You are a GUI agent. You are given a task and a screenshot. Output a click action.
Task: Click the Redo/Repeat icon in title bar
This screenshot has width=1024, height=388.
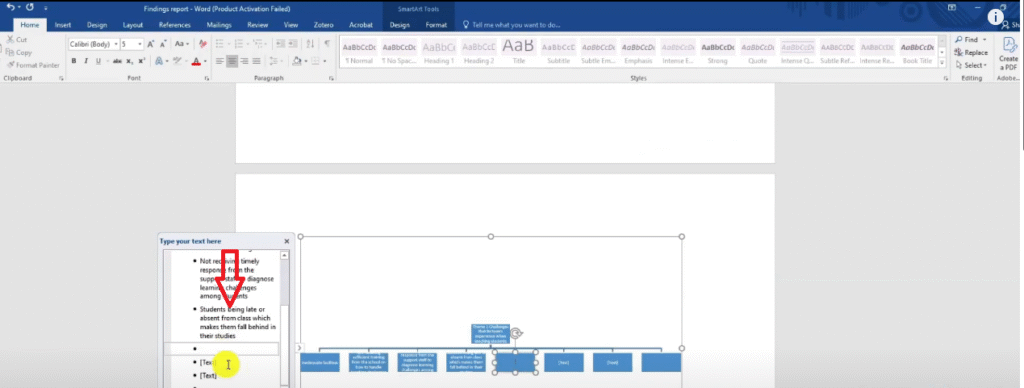[x=29, y=7]
